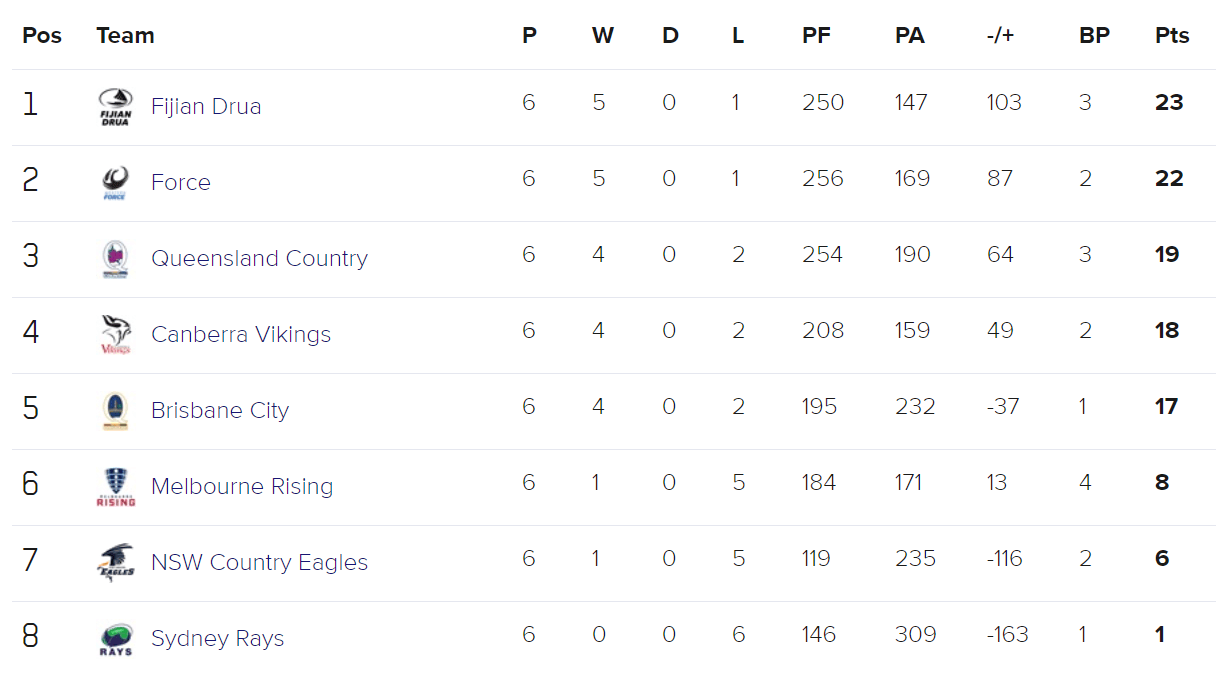
Task: Select the BP column header
Action: pyautogui.click(x=1094, y=36)
